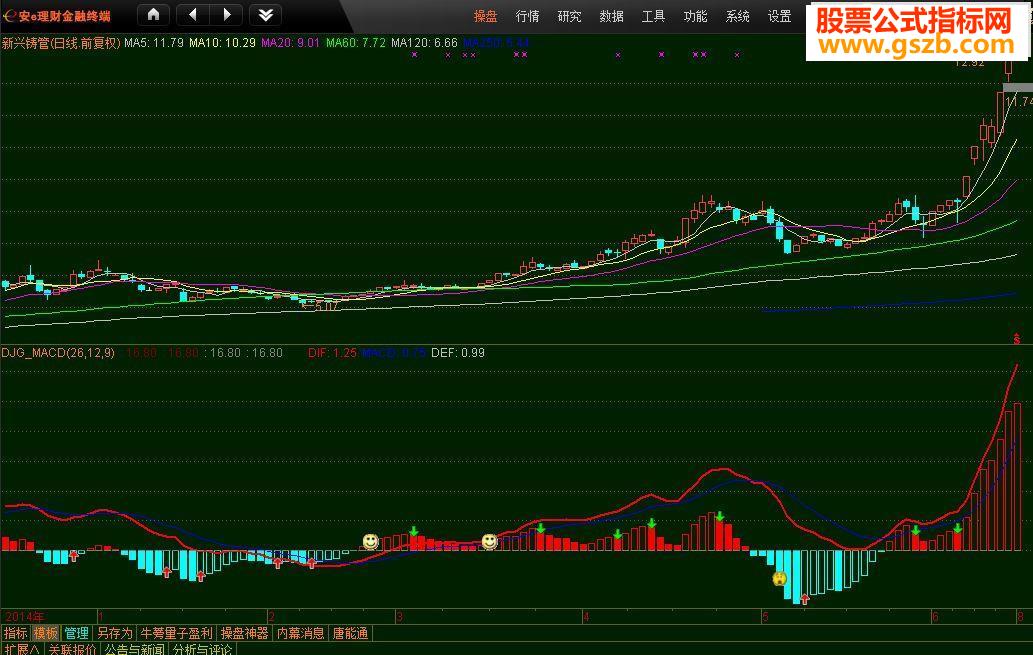The width and height of the screenshot is (1033, 655).
Task: Click the second smiley face MACD signal
Action: (489, 542)
